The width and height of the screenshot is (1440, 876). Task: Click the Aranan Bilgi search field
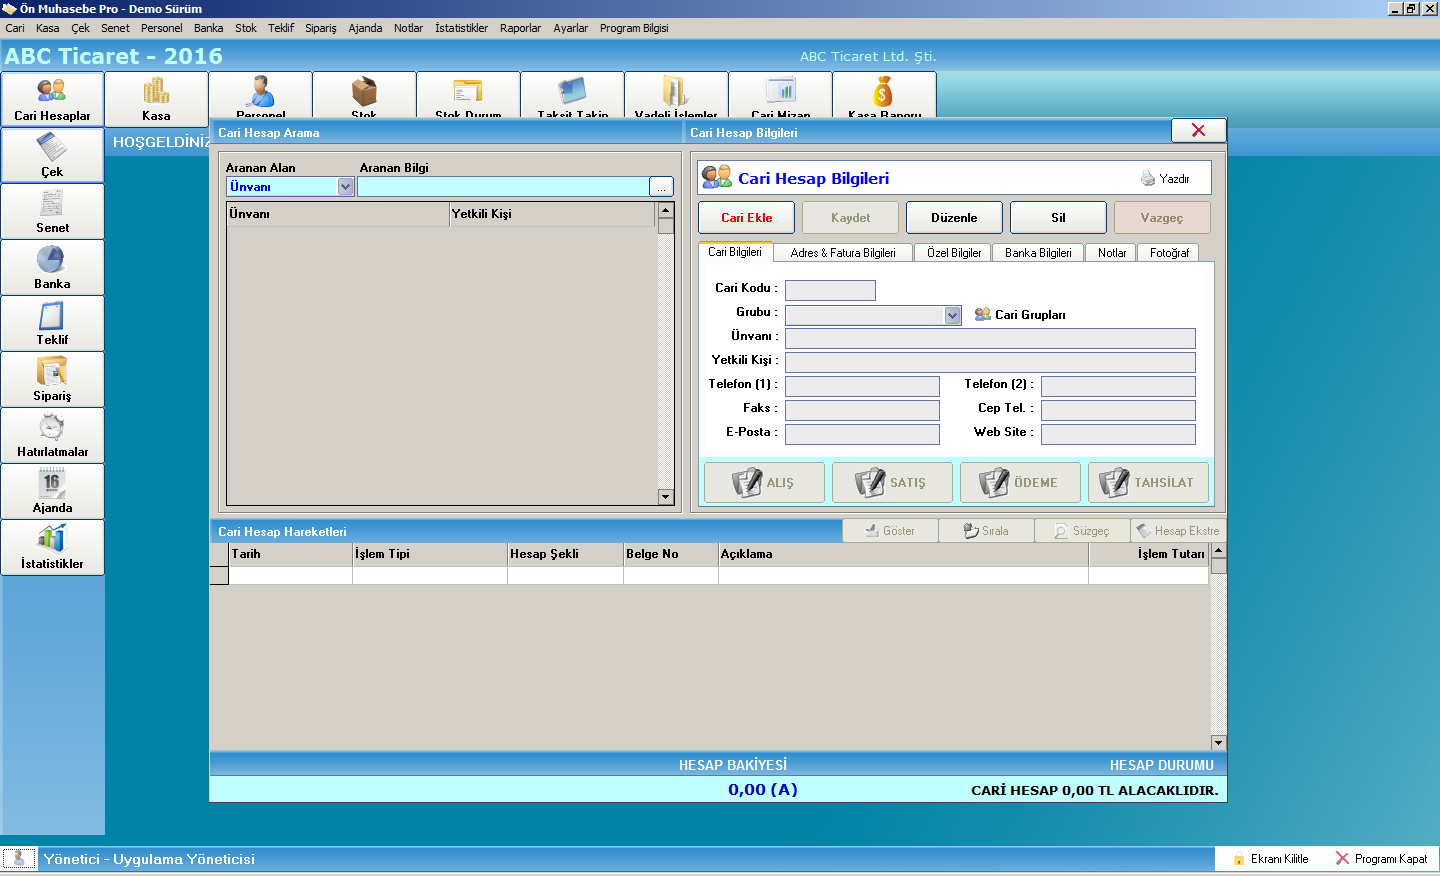coord(503,187)
